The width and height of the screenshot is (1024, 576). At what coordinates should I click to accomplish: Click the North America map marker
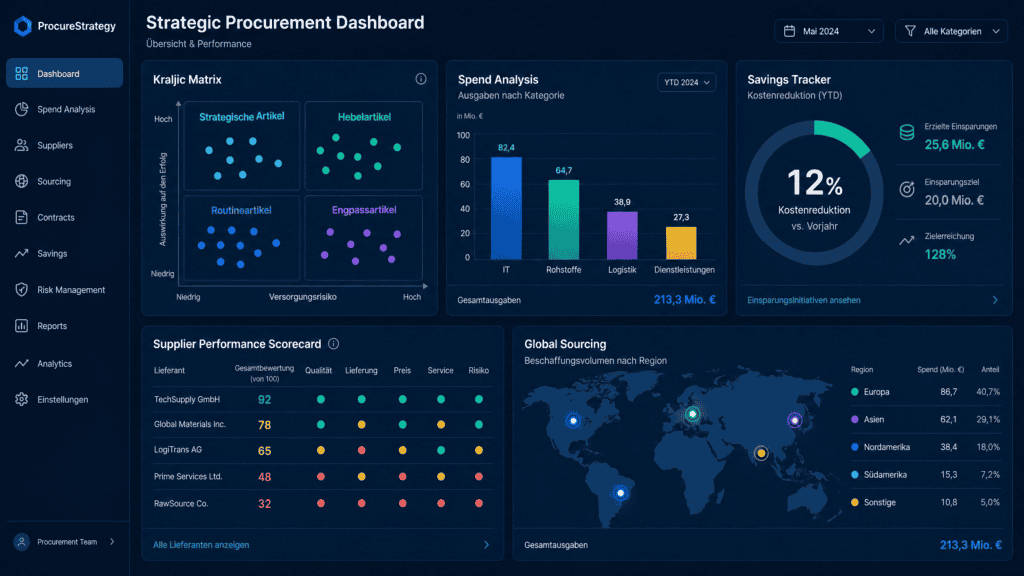[573, 421]
